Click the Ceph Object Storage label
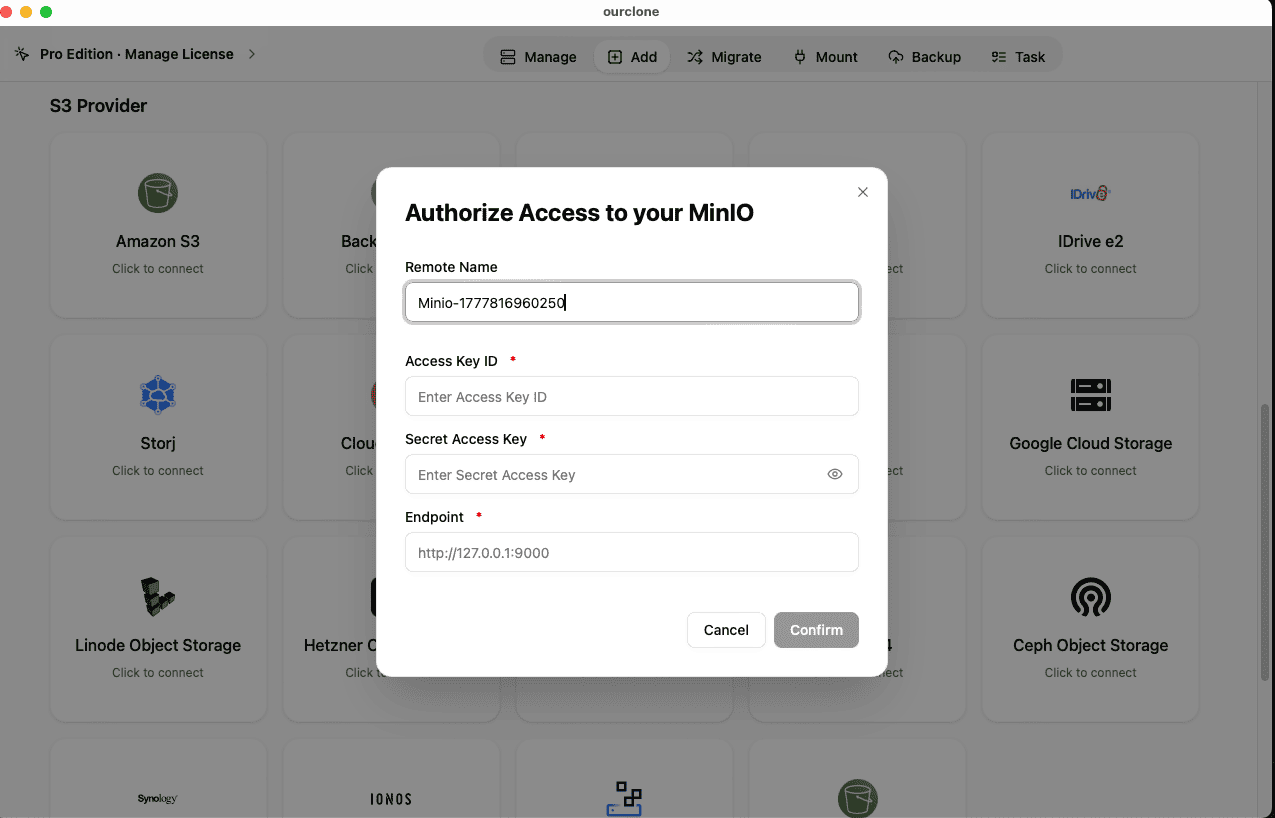Viewport: 1275px width, 818px height. tap(1090, 645)
